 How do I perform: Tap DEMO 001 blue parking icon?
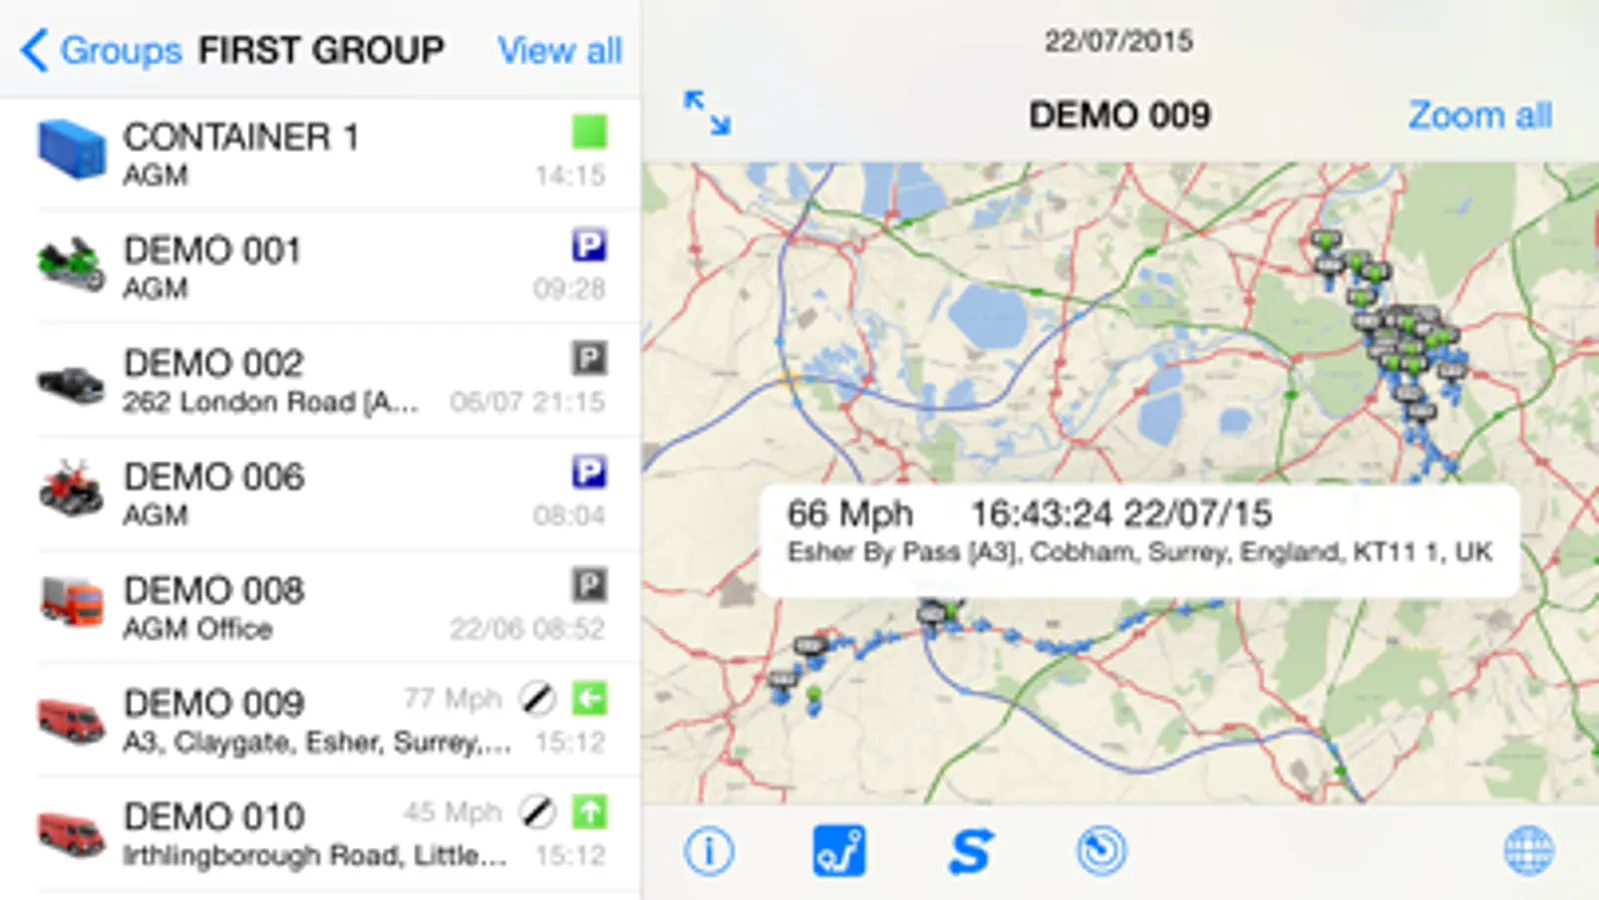pos(590,245)
